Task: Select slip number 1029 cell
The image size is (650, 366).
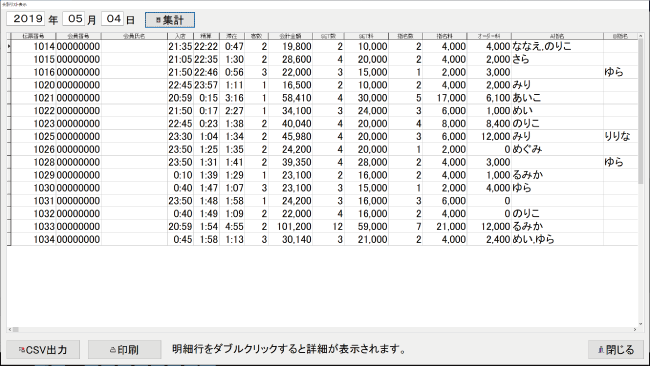Action: (x=33, y=175)
